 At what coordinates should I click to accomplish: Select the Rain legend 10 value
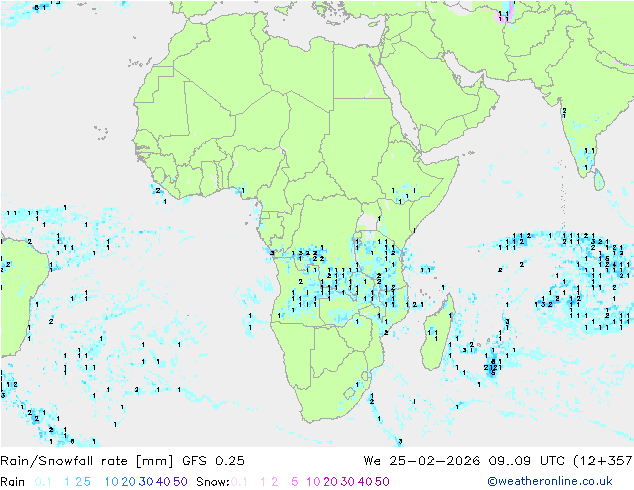112,482
